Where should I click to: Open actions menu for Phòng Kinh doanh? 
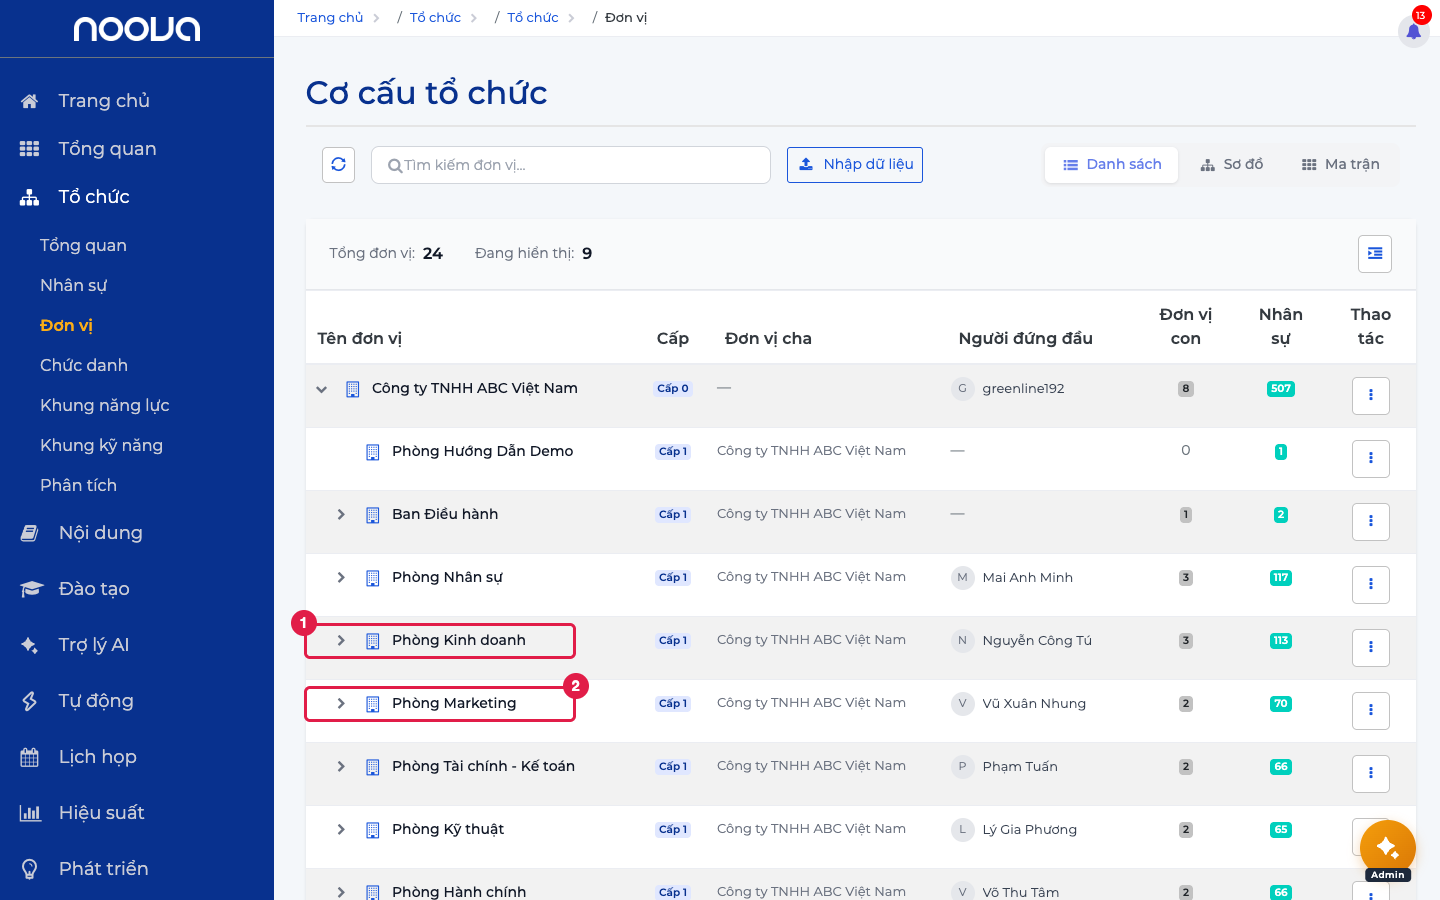coord(1371,648)
